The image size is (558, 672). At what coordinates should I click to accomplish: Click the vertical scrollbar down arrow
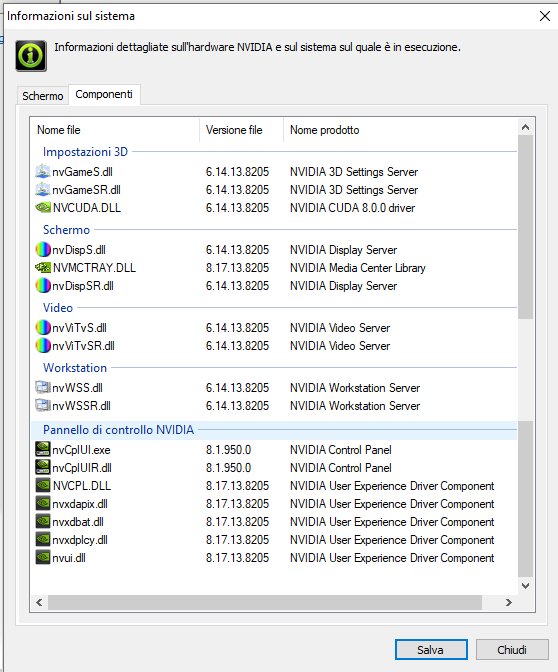(x=525, y=585)
